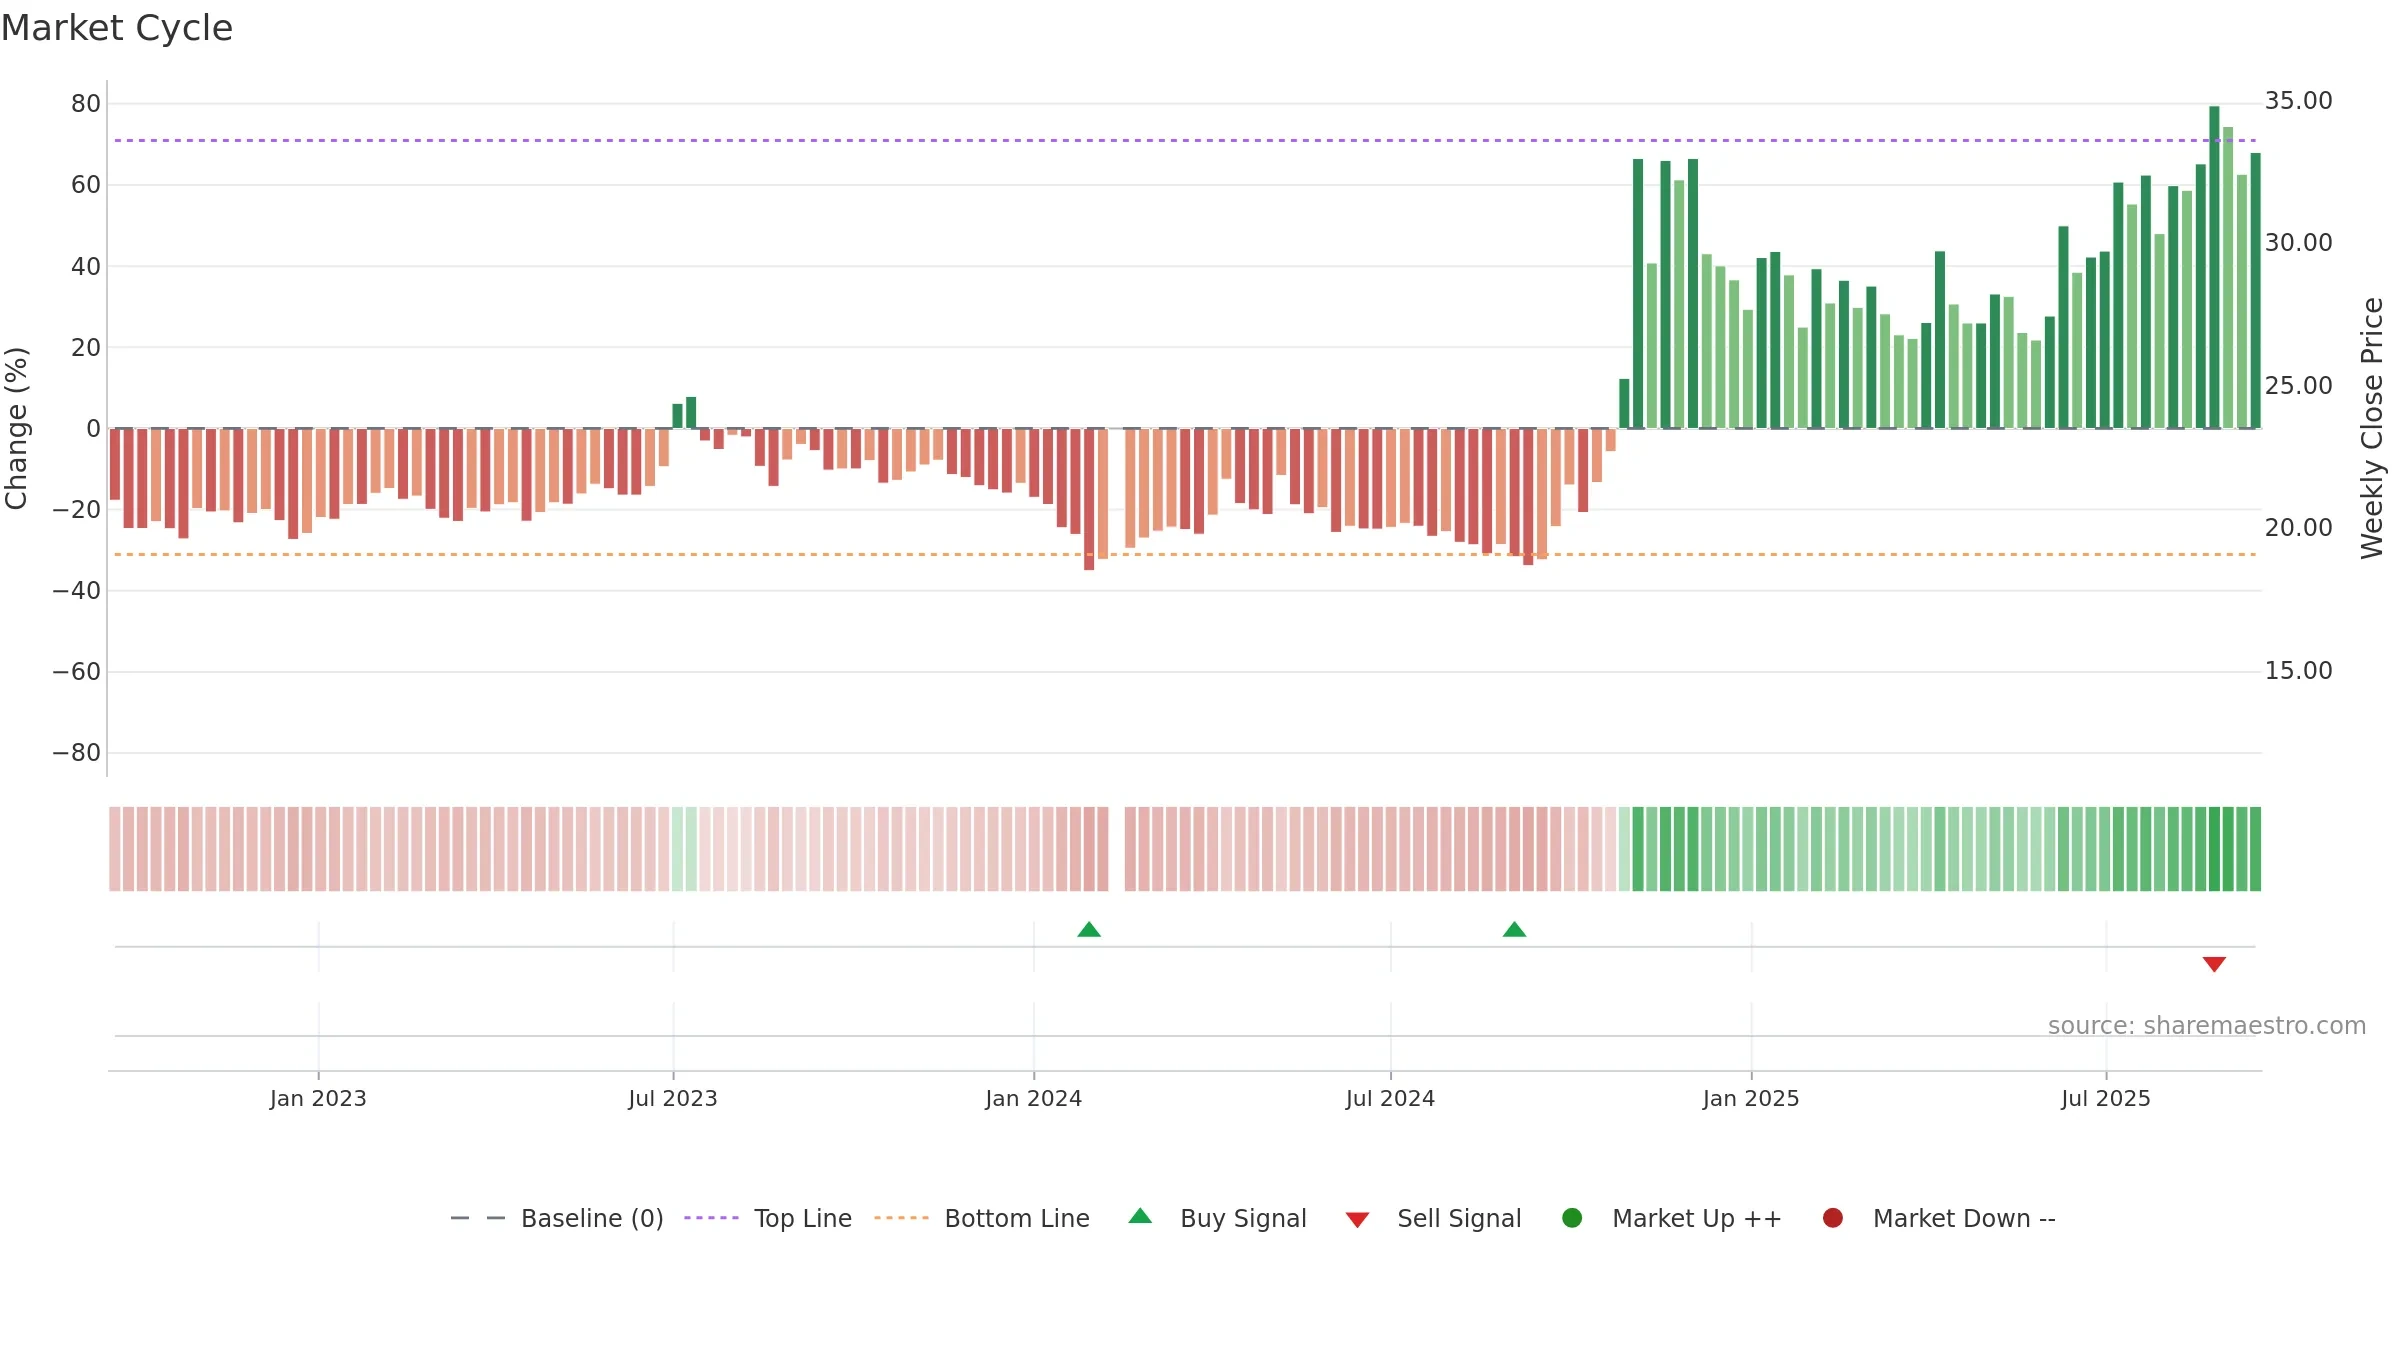Screen dimensions: 2400x1350
Task: Click the tallest green bar above the top line
Action: point(2214,267)
